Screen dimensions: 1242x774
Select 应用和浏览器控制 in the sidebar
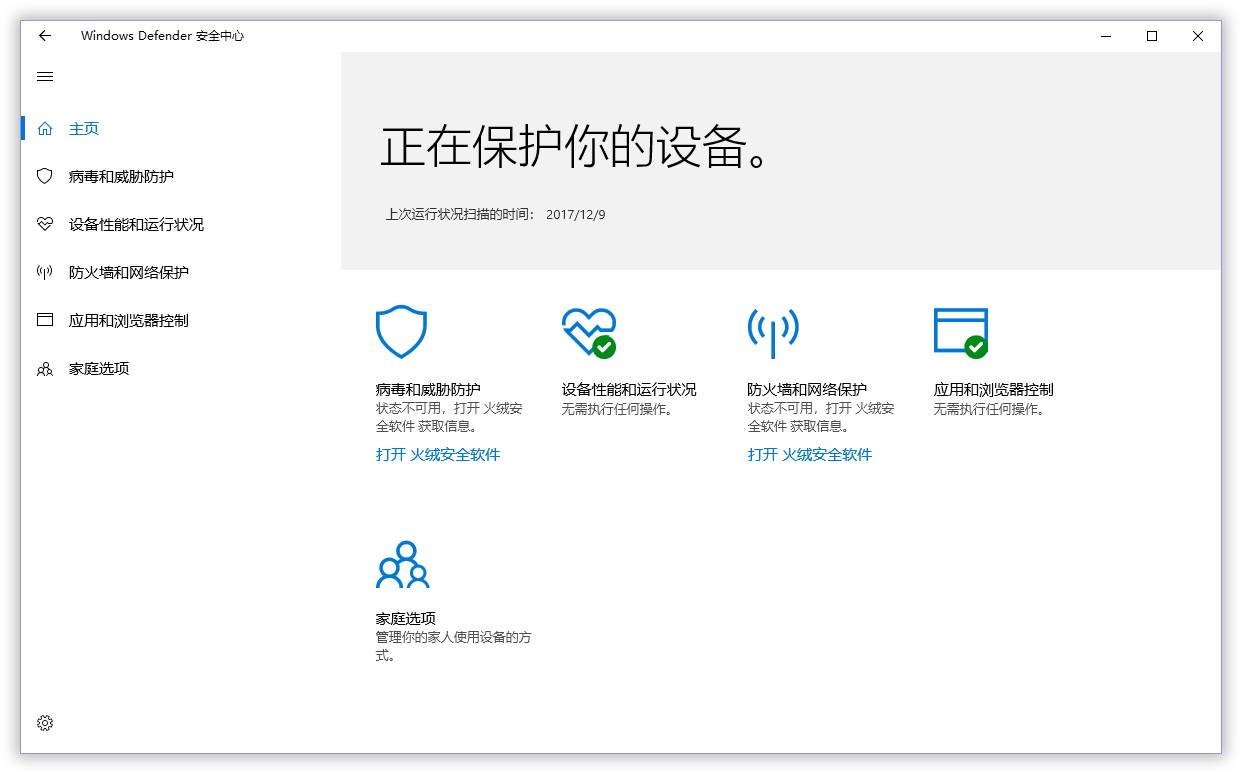point(129,321)
